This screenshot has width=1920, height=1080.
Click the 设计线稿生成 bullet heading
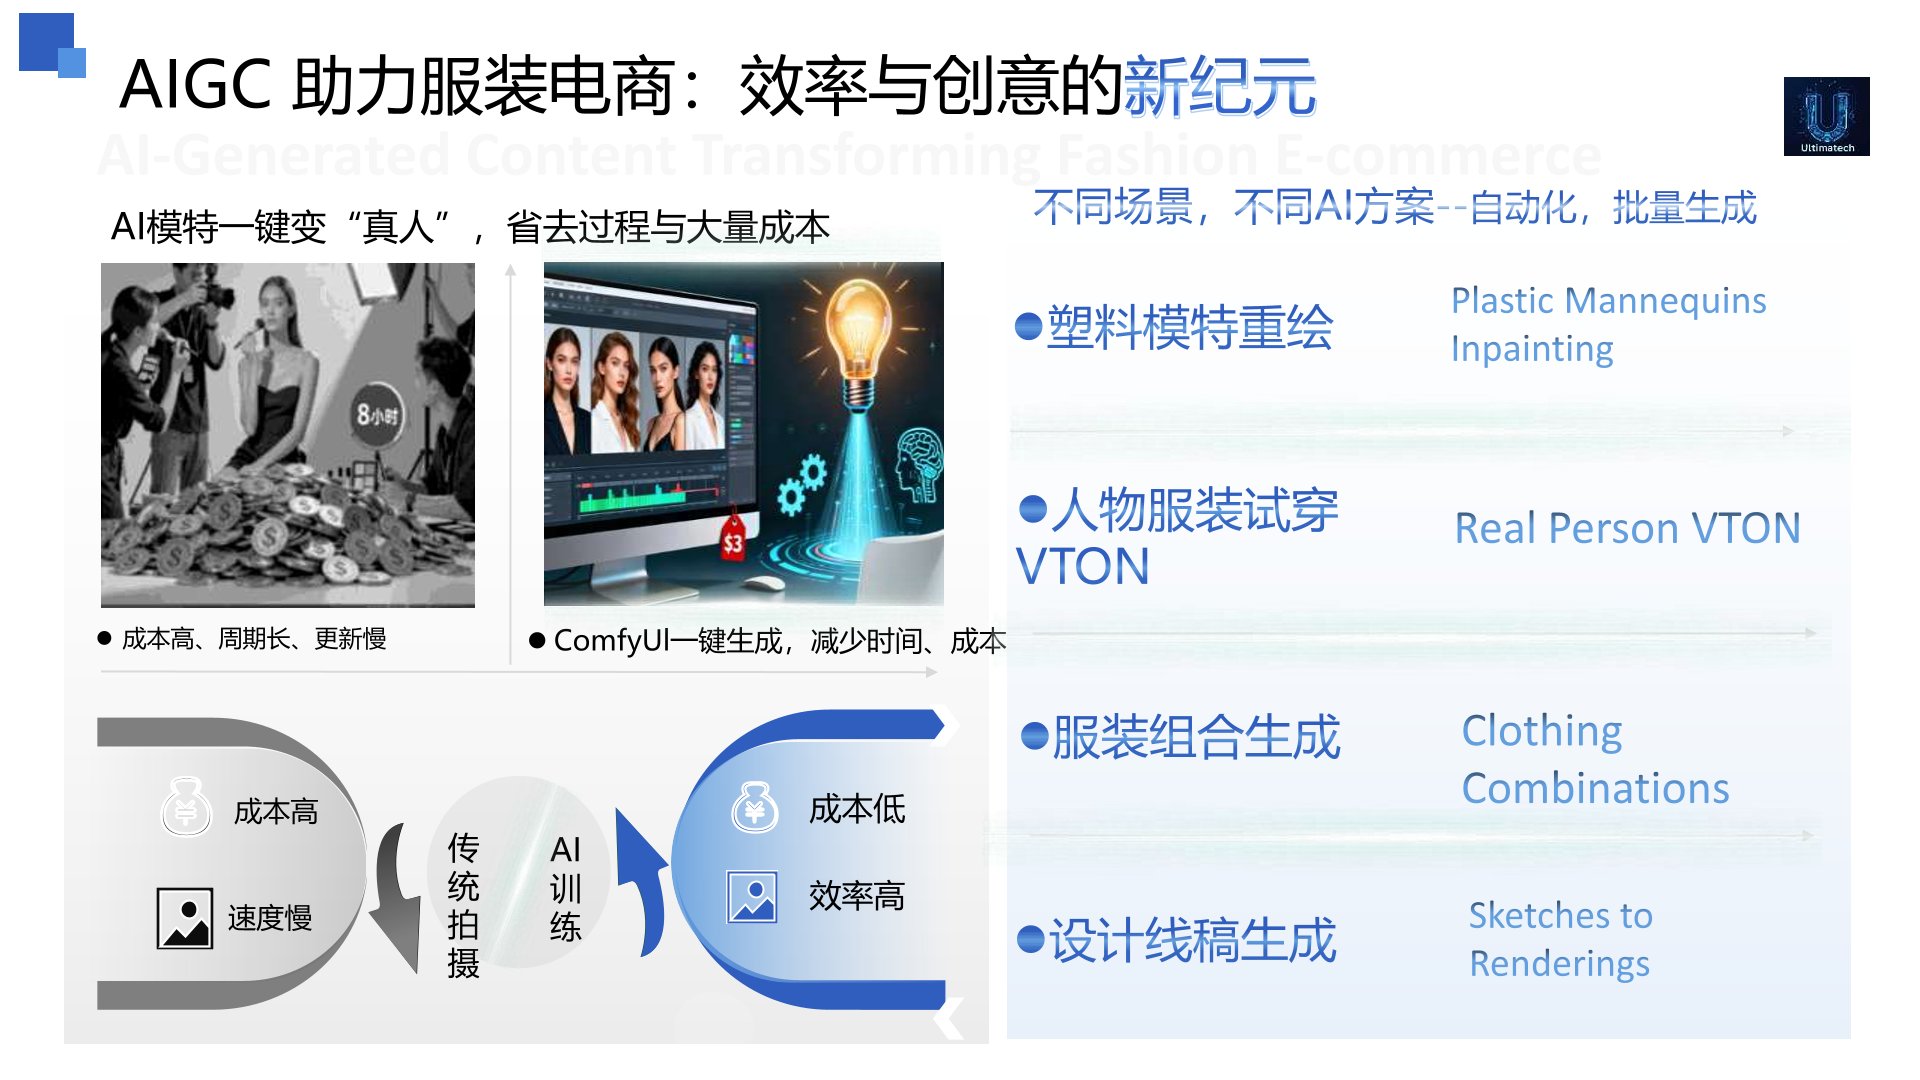tap(1177, 940)
